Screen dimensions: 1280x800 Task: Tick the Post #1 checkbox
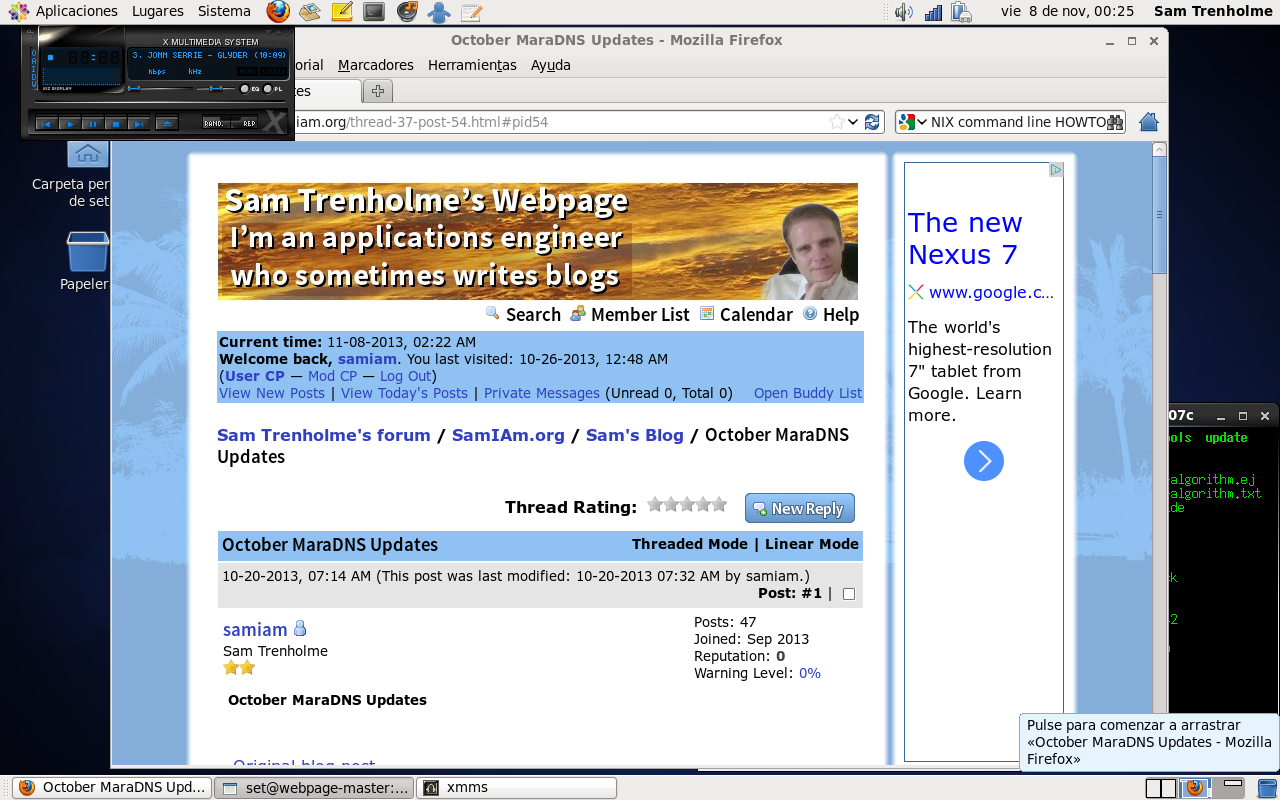coord(849,594)
